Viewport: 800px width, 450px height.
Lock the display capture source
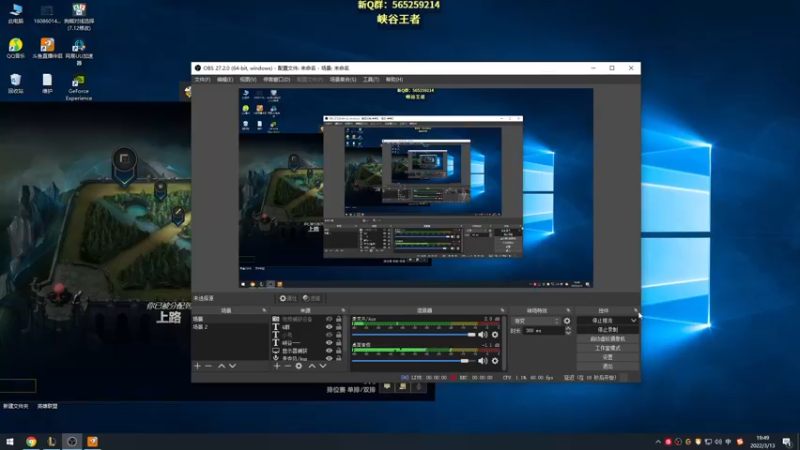pyautogui.click(x=338, y=351)
